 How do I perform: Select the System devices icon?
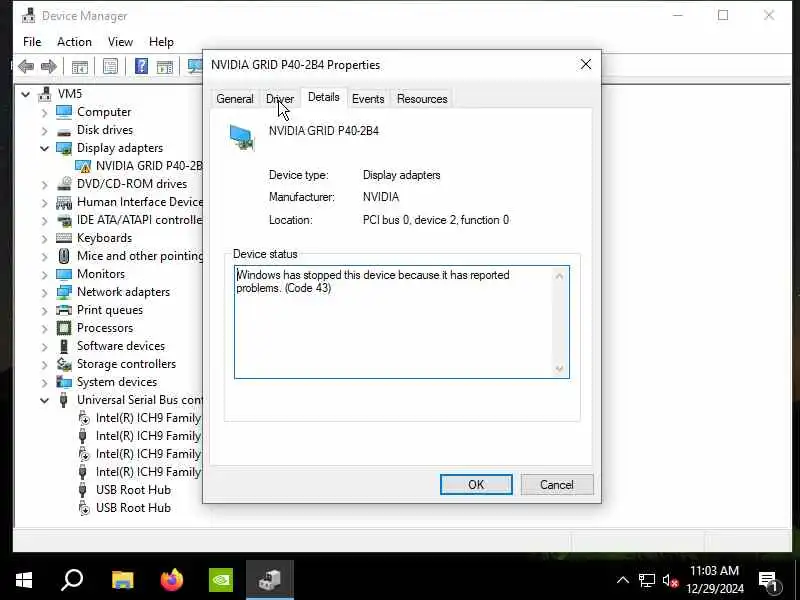click(x=64, y=382)
